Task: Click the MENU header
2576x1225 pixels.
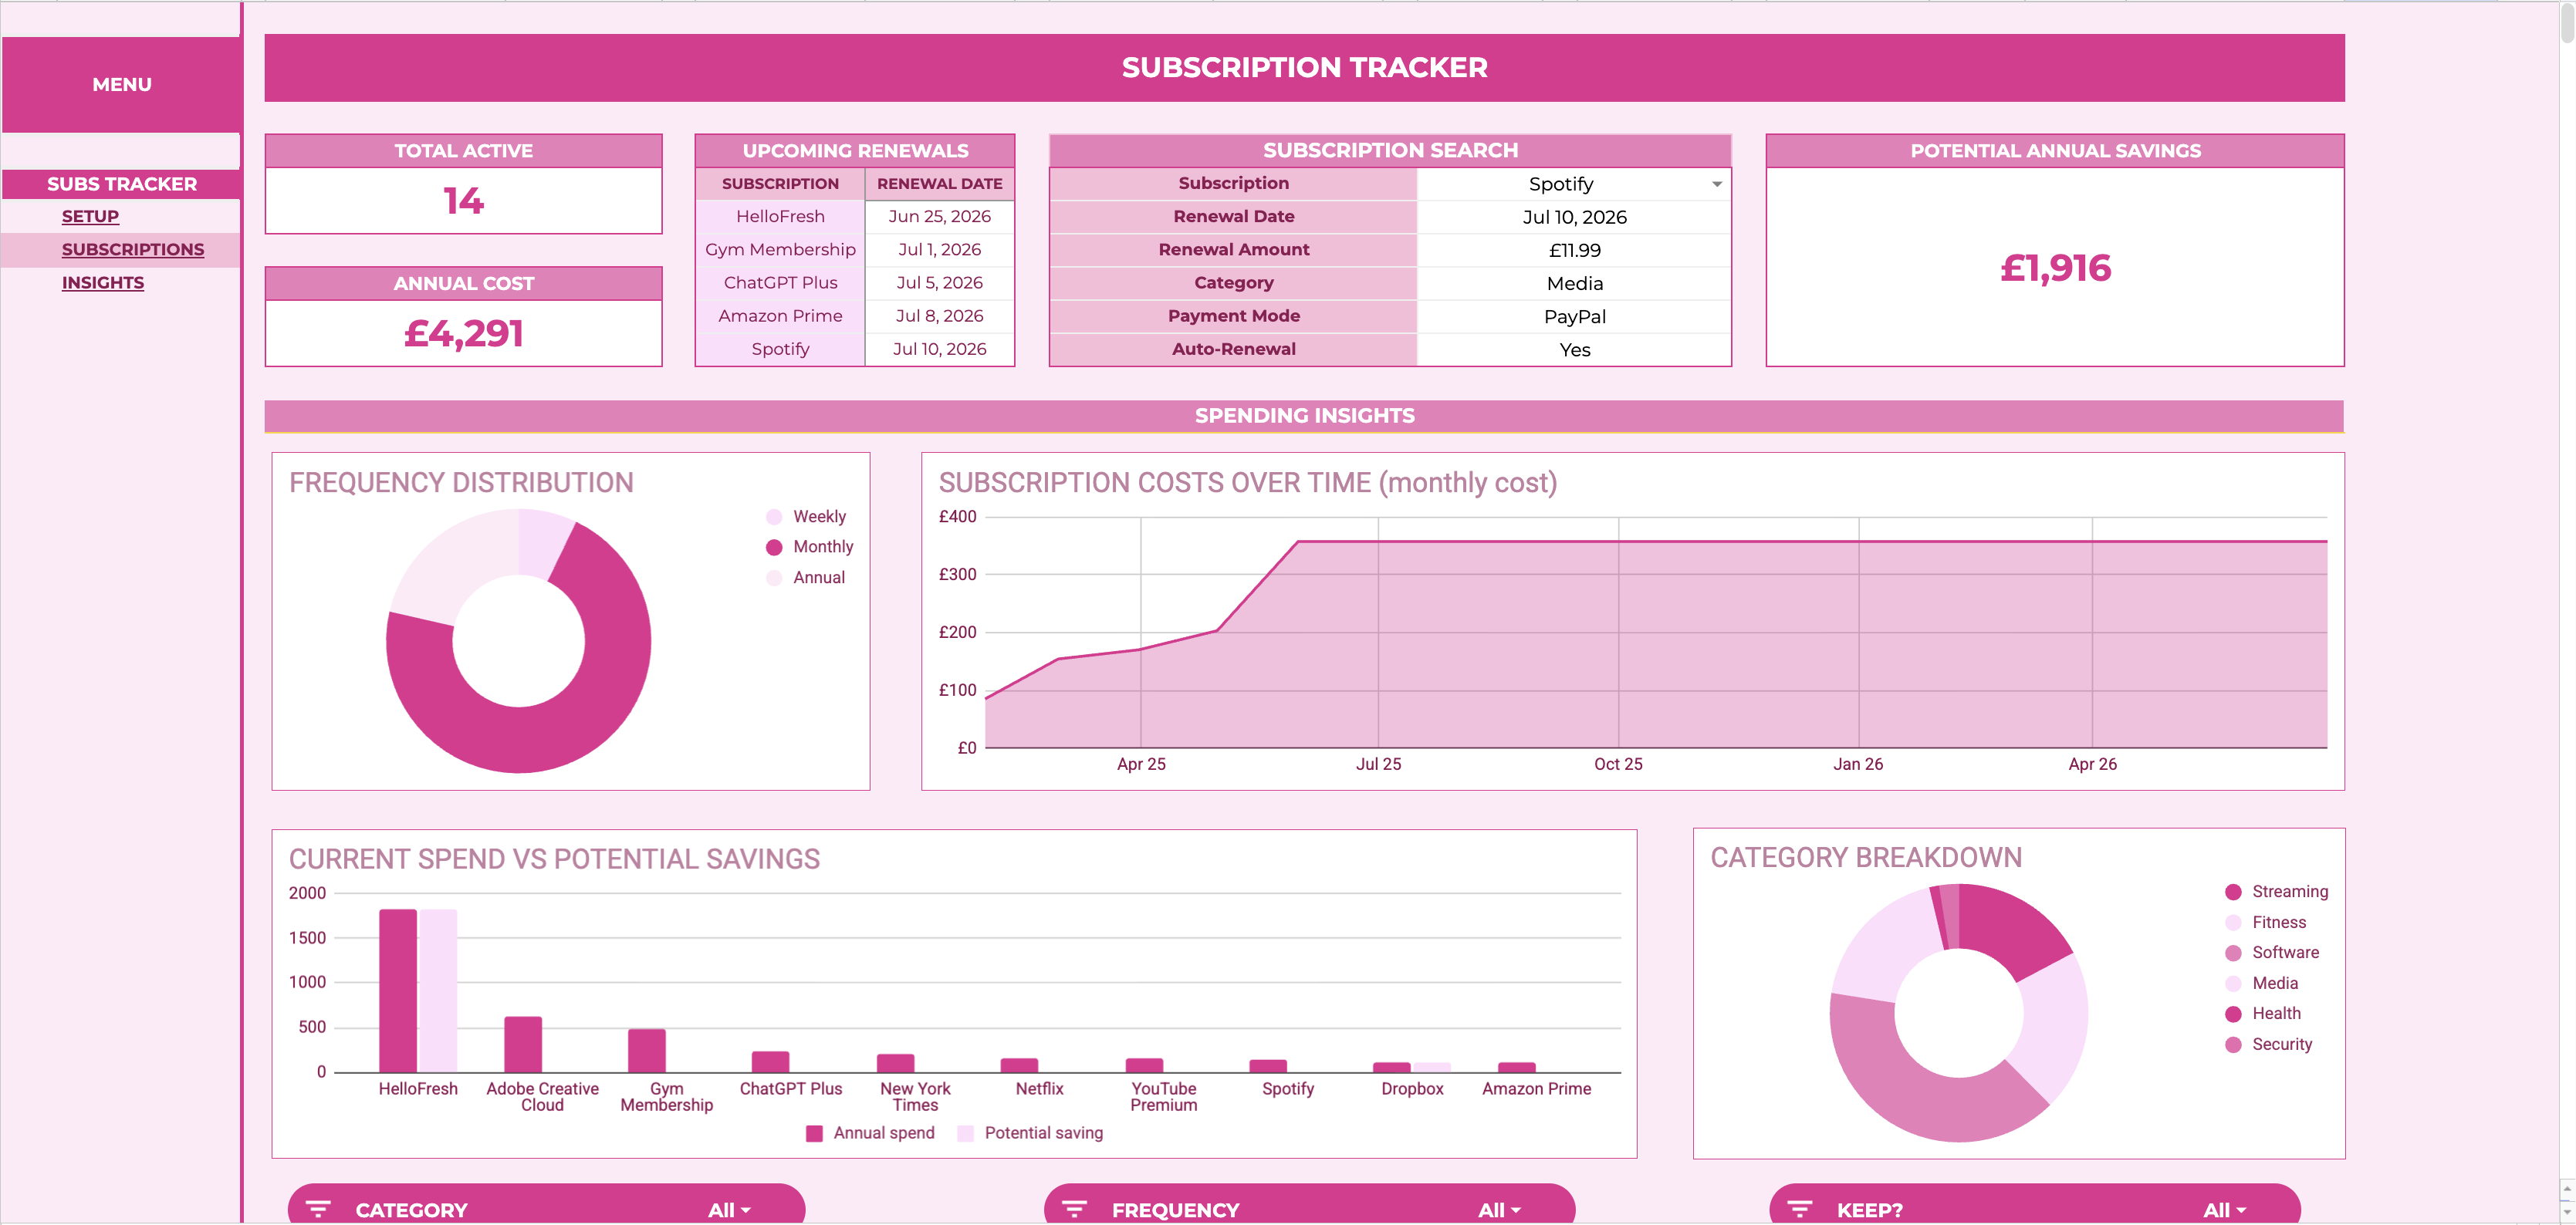Action: (x=122, y=85)
